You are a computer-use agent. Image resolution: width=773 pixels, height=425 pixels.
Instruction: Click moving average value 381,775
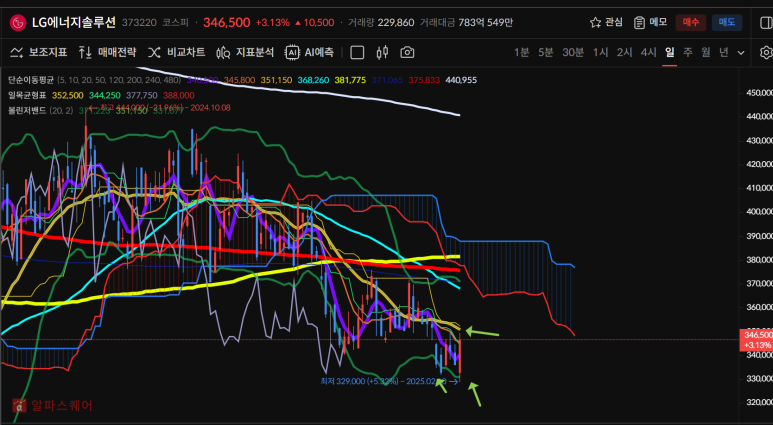coord(350,80)
